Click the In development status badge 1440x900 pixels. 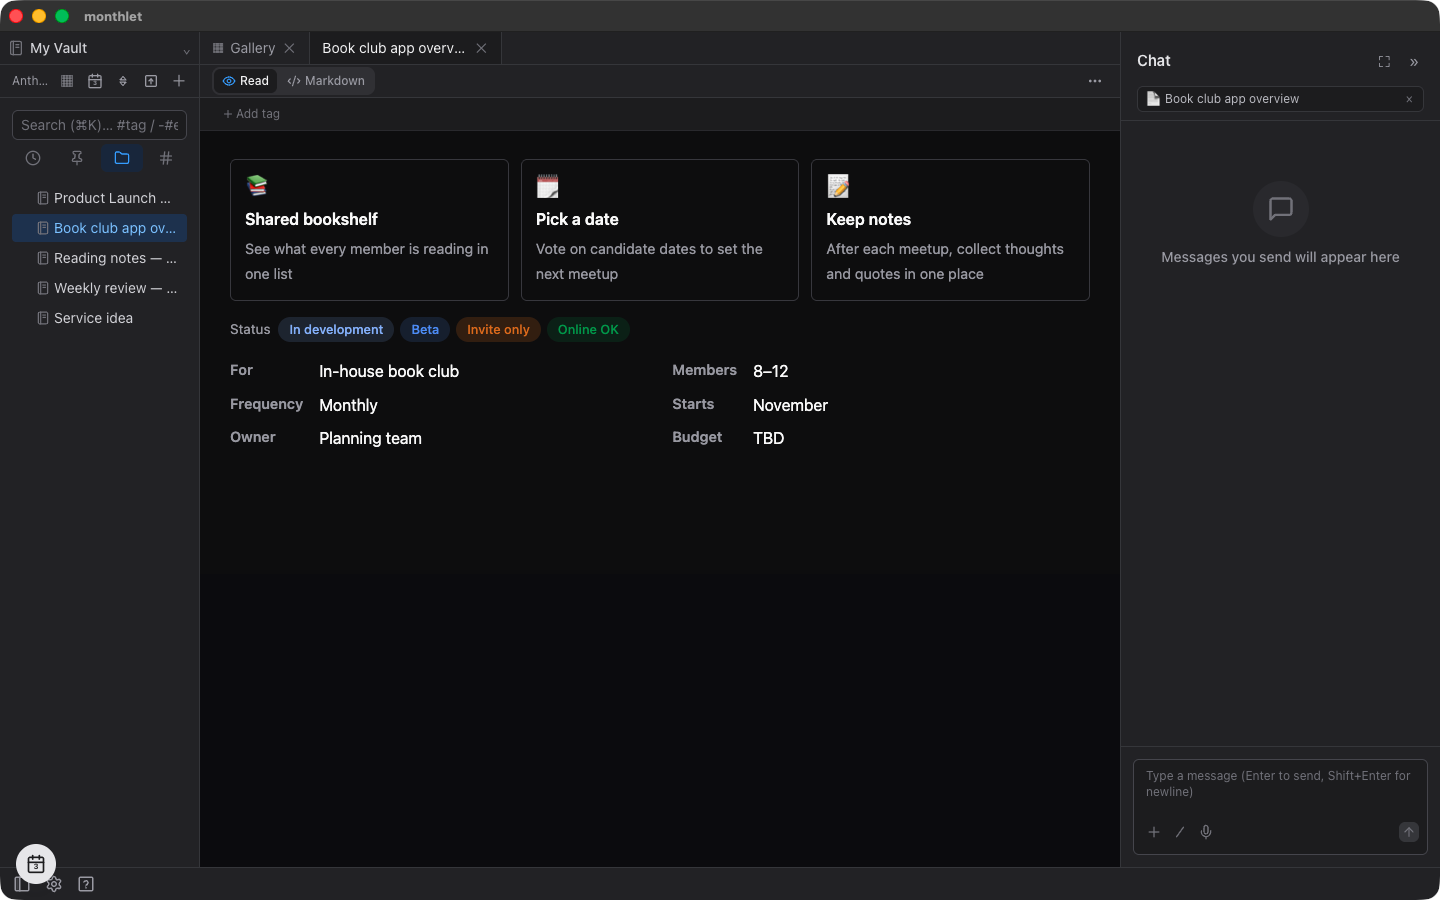pyautogui.click(x=336, y=330)
